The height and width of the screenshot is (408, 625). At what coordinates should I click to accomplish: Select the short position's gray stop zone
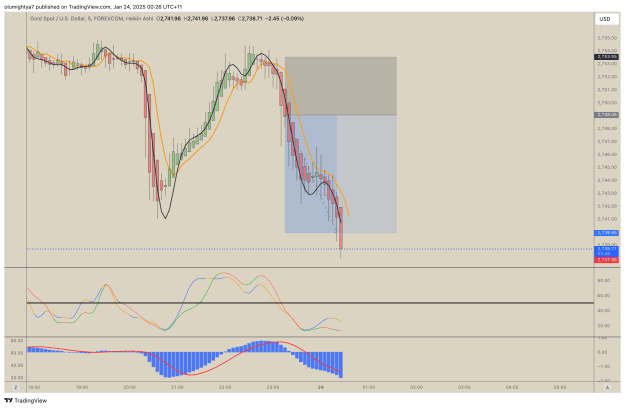pyautogui.click(x=341, y=86)
